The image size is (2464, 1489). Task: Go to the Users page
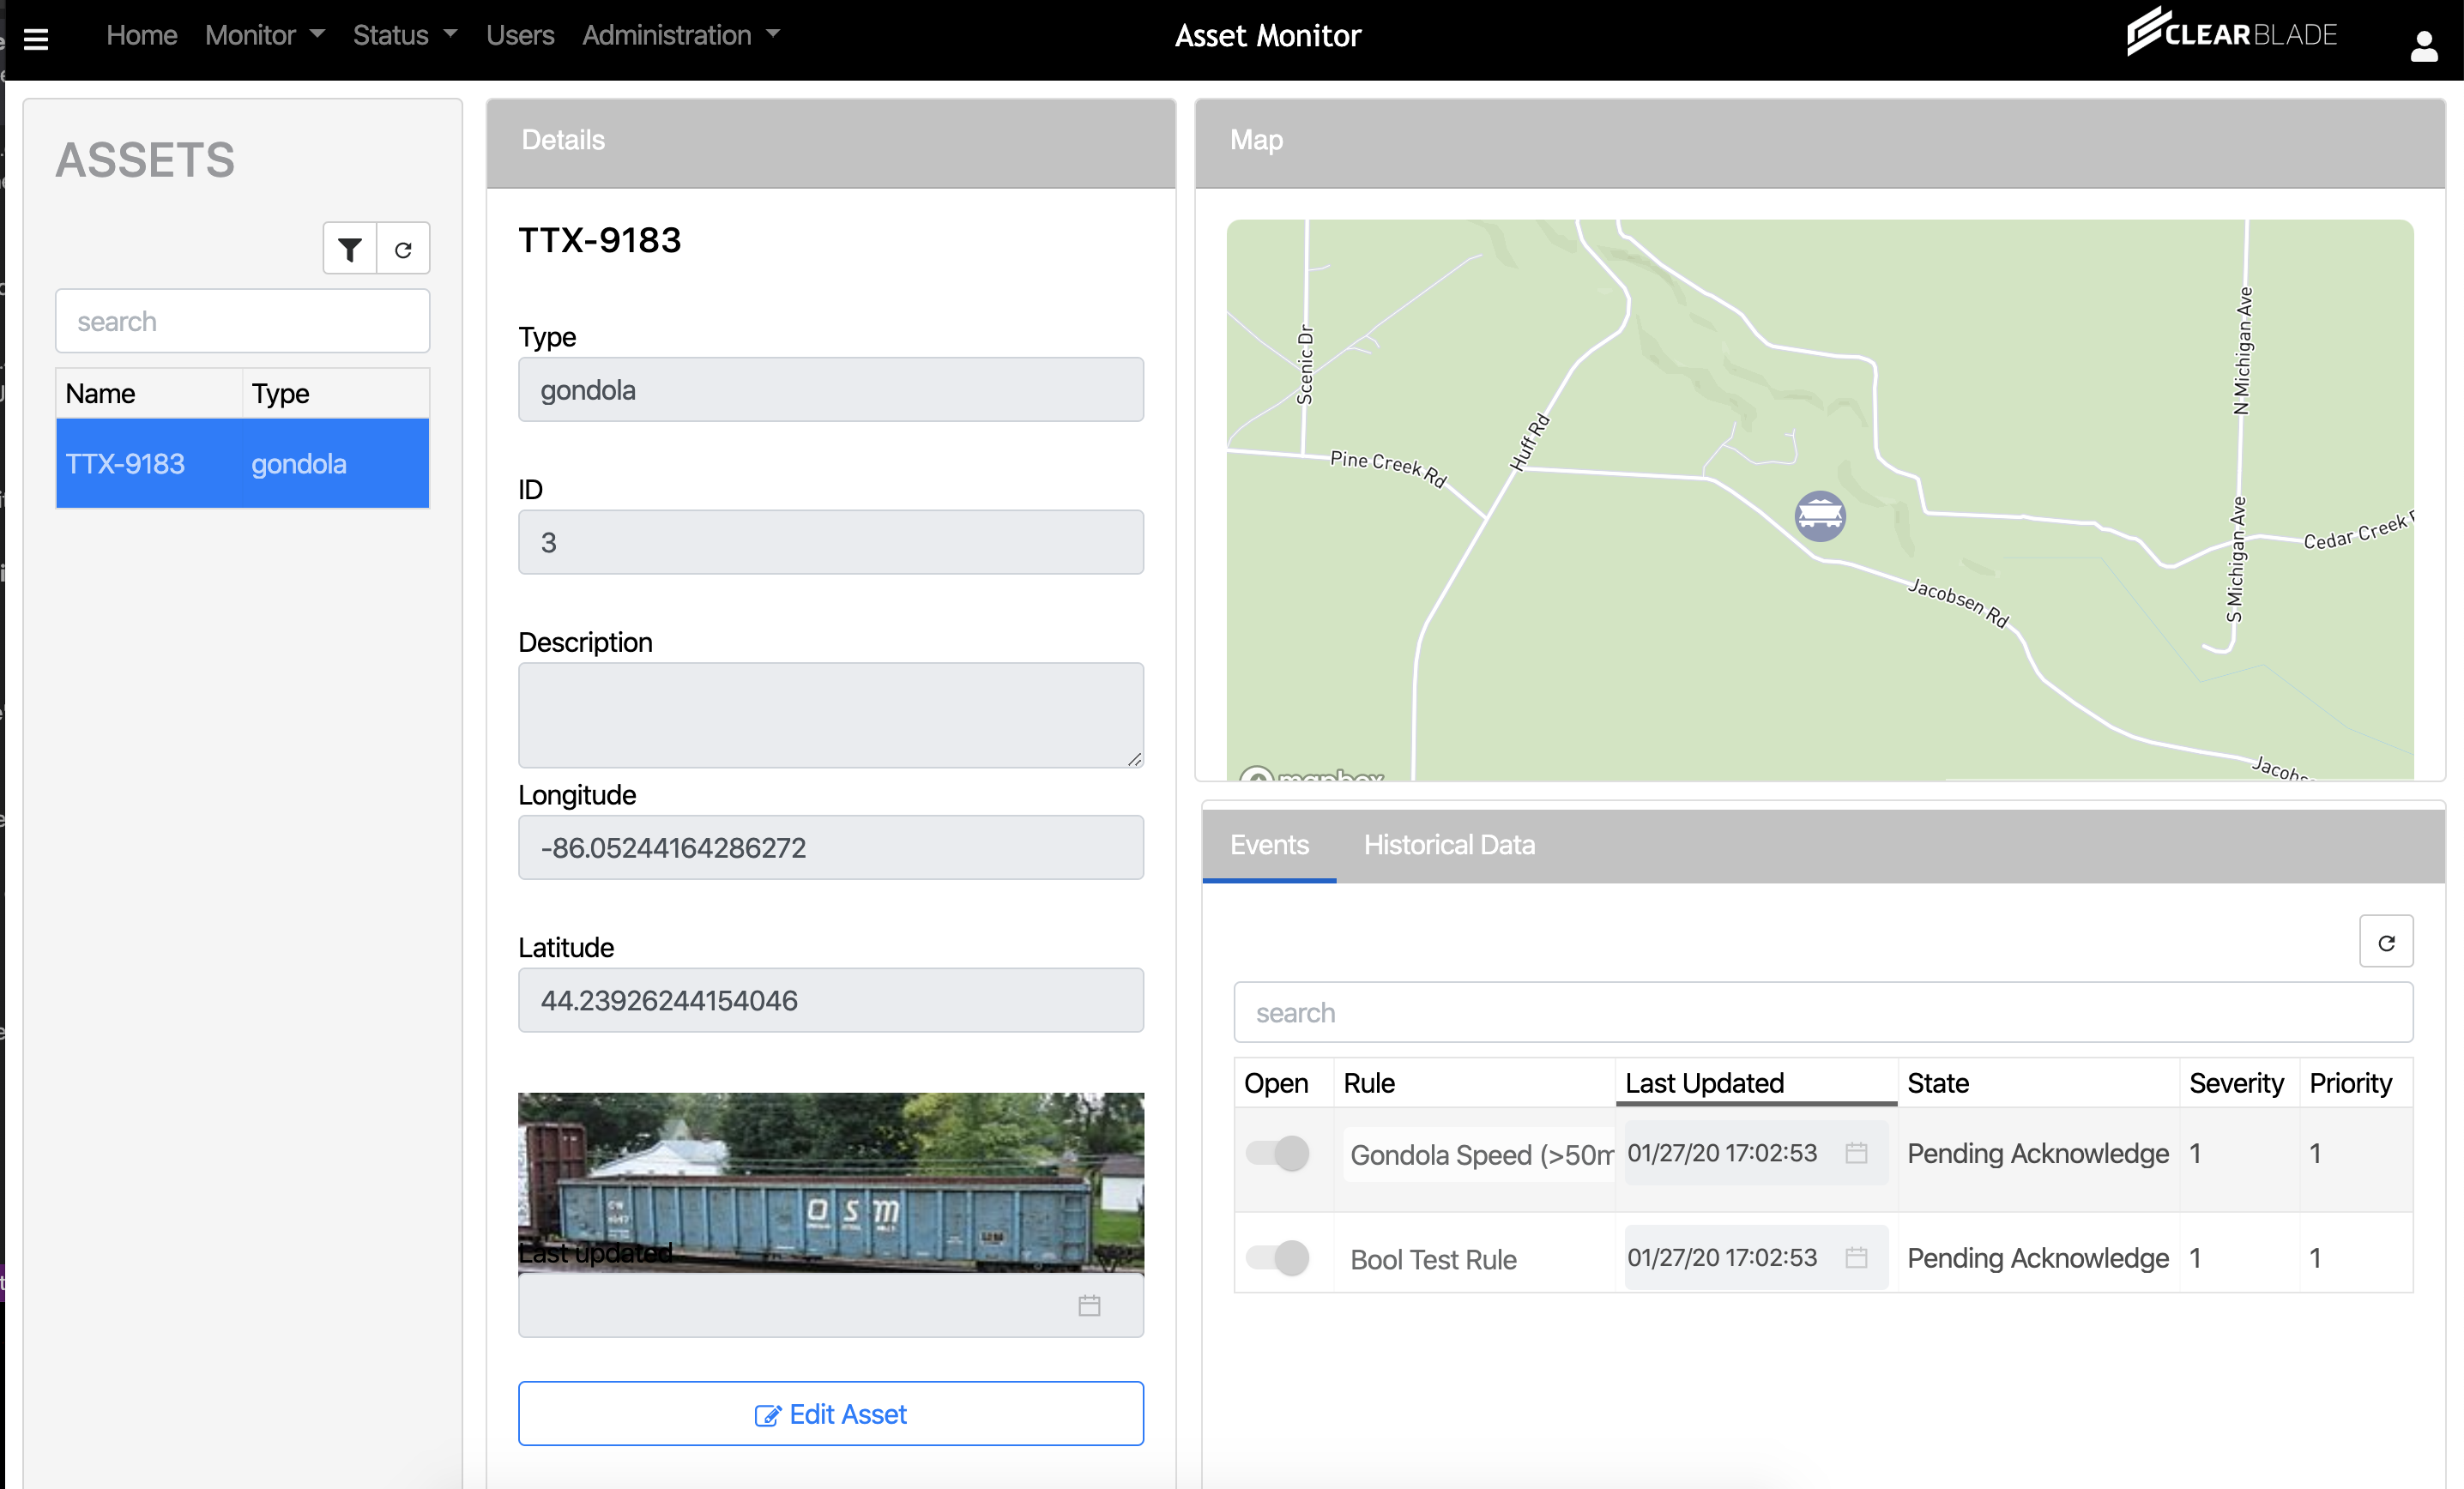coord(520,35)
